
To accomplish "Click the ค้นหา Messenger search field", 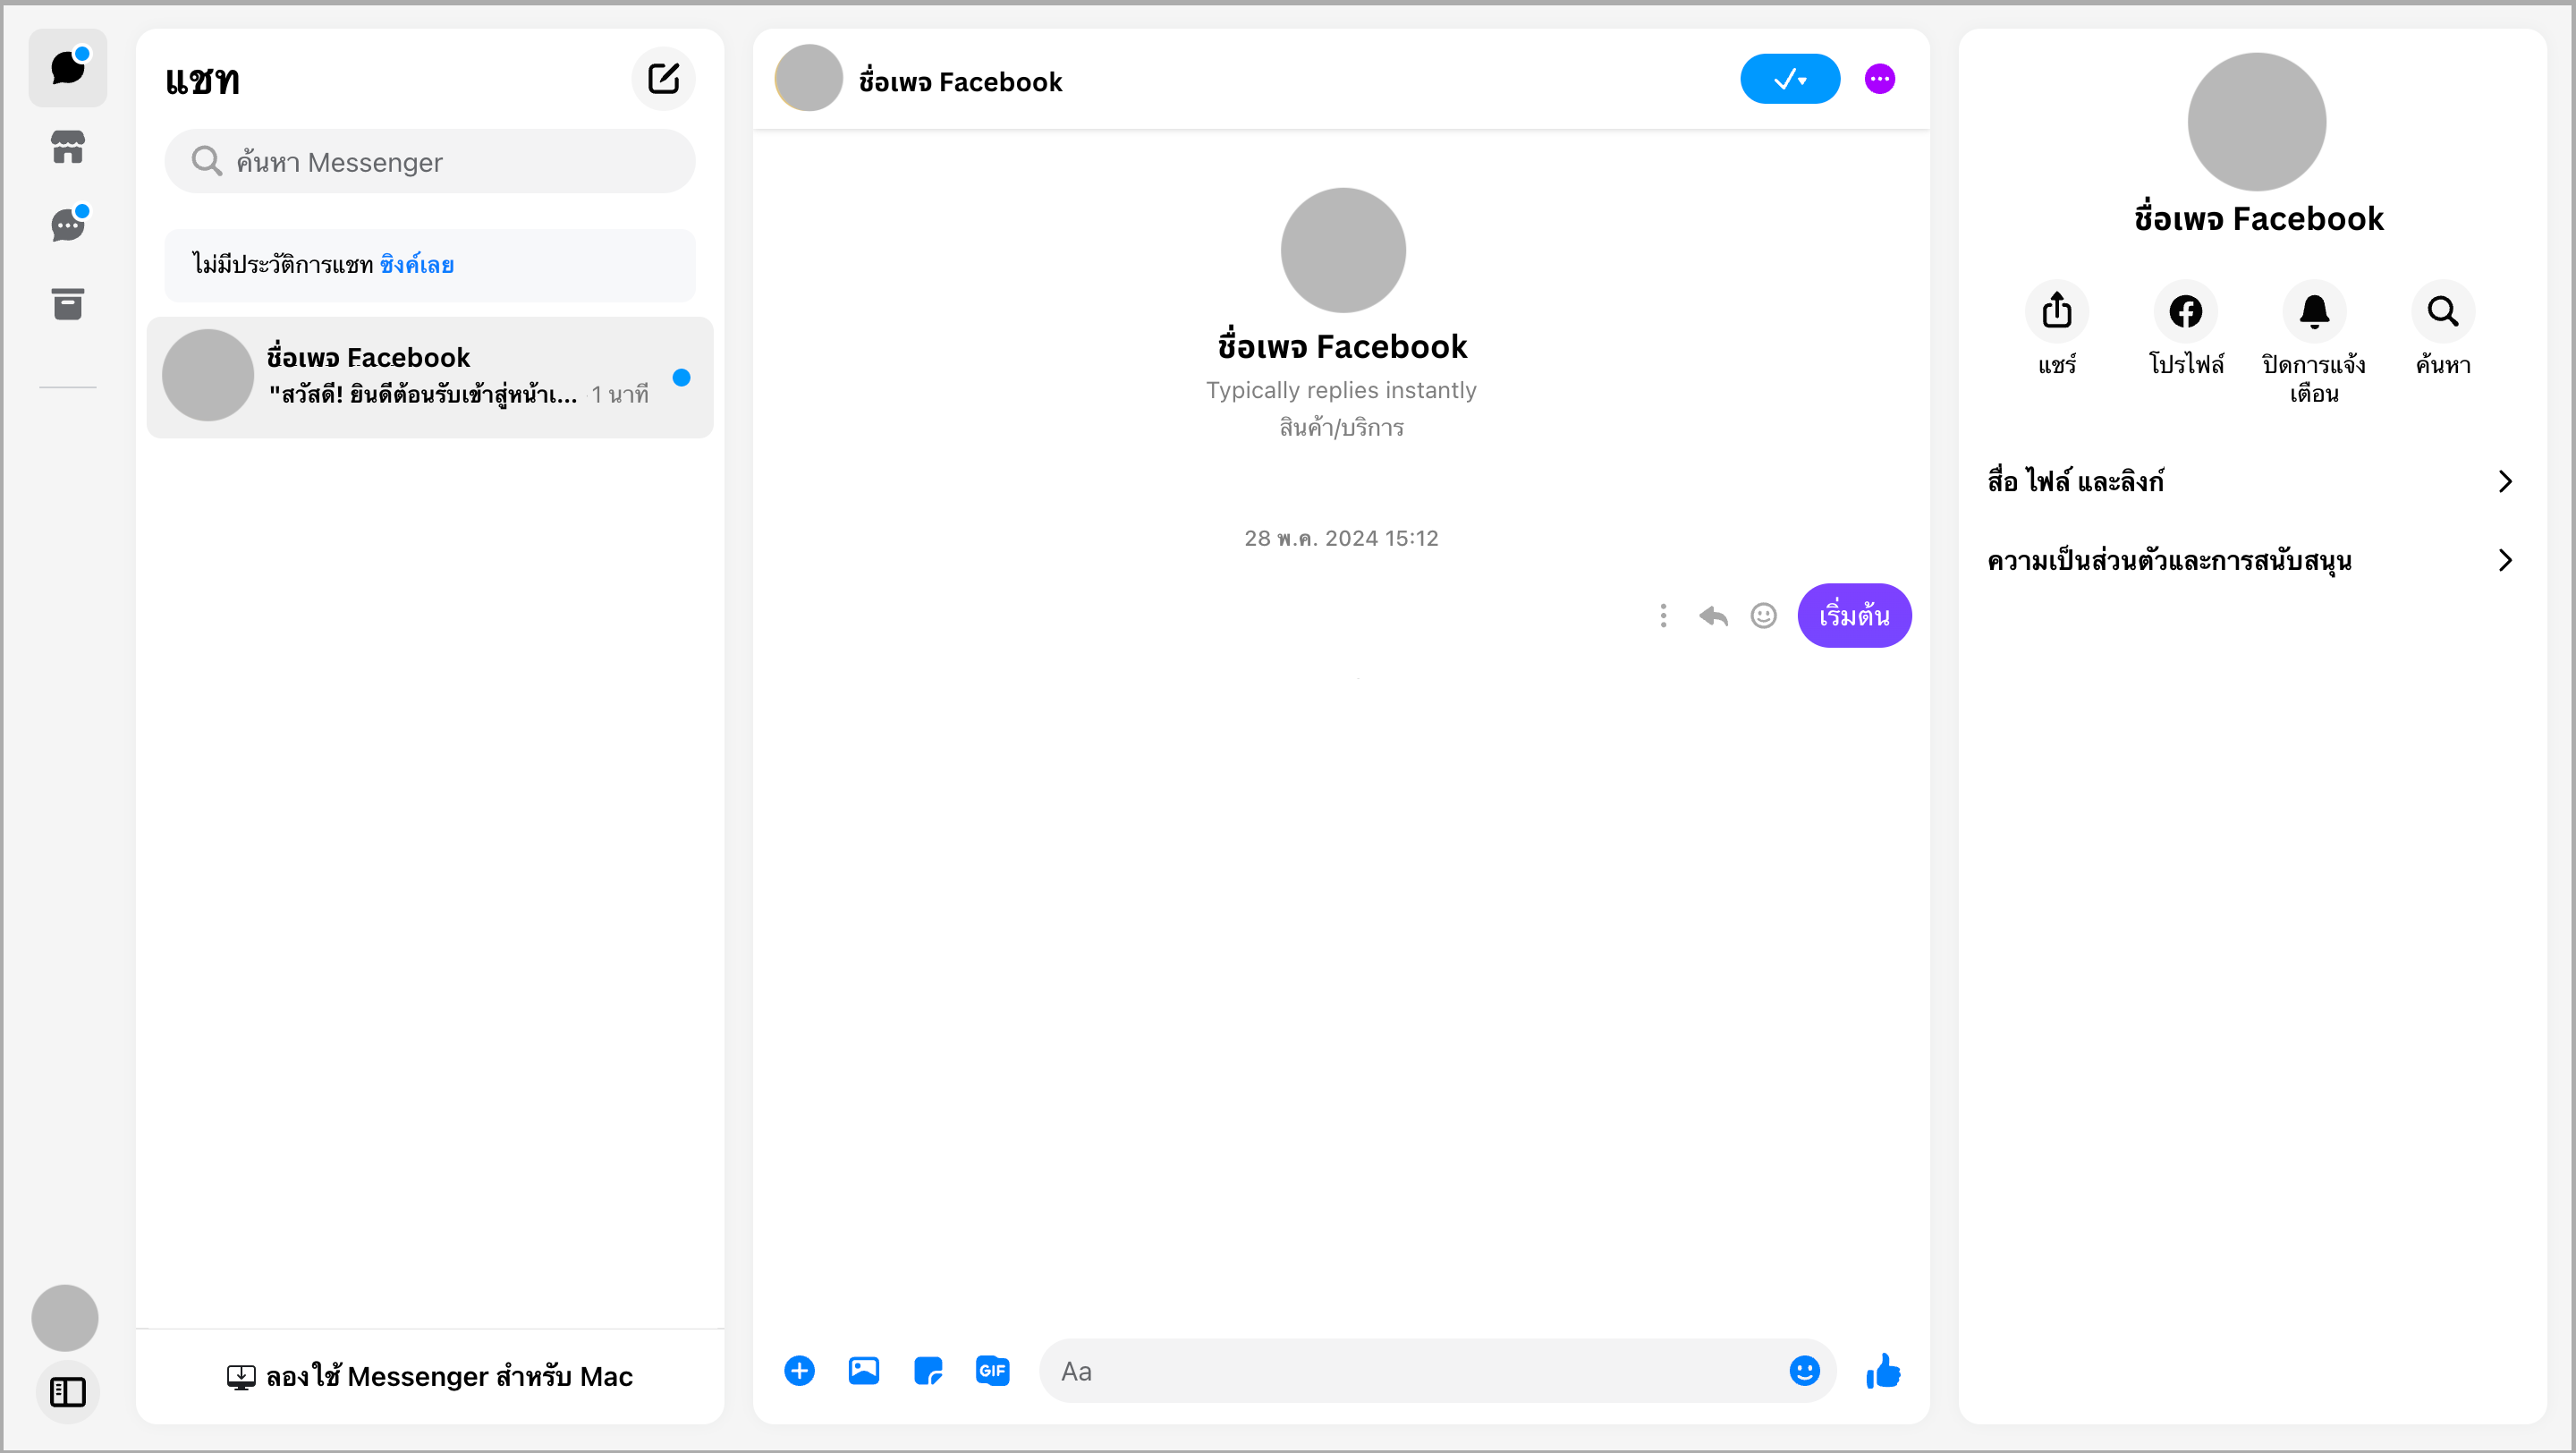I will point(430,161).
